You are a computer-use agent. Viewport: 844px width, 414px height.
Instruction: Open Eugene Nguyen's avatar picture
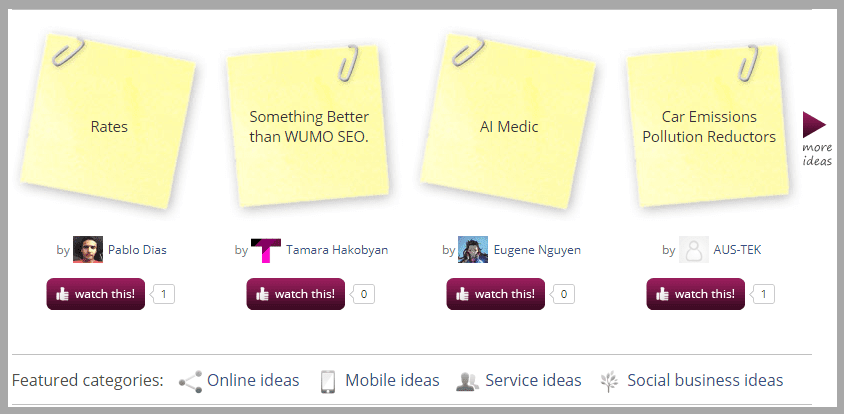(473, 250)
